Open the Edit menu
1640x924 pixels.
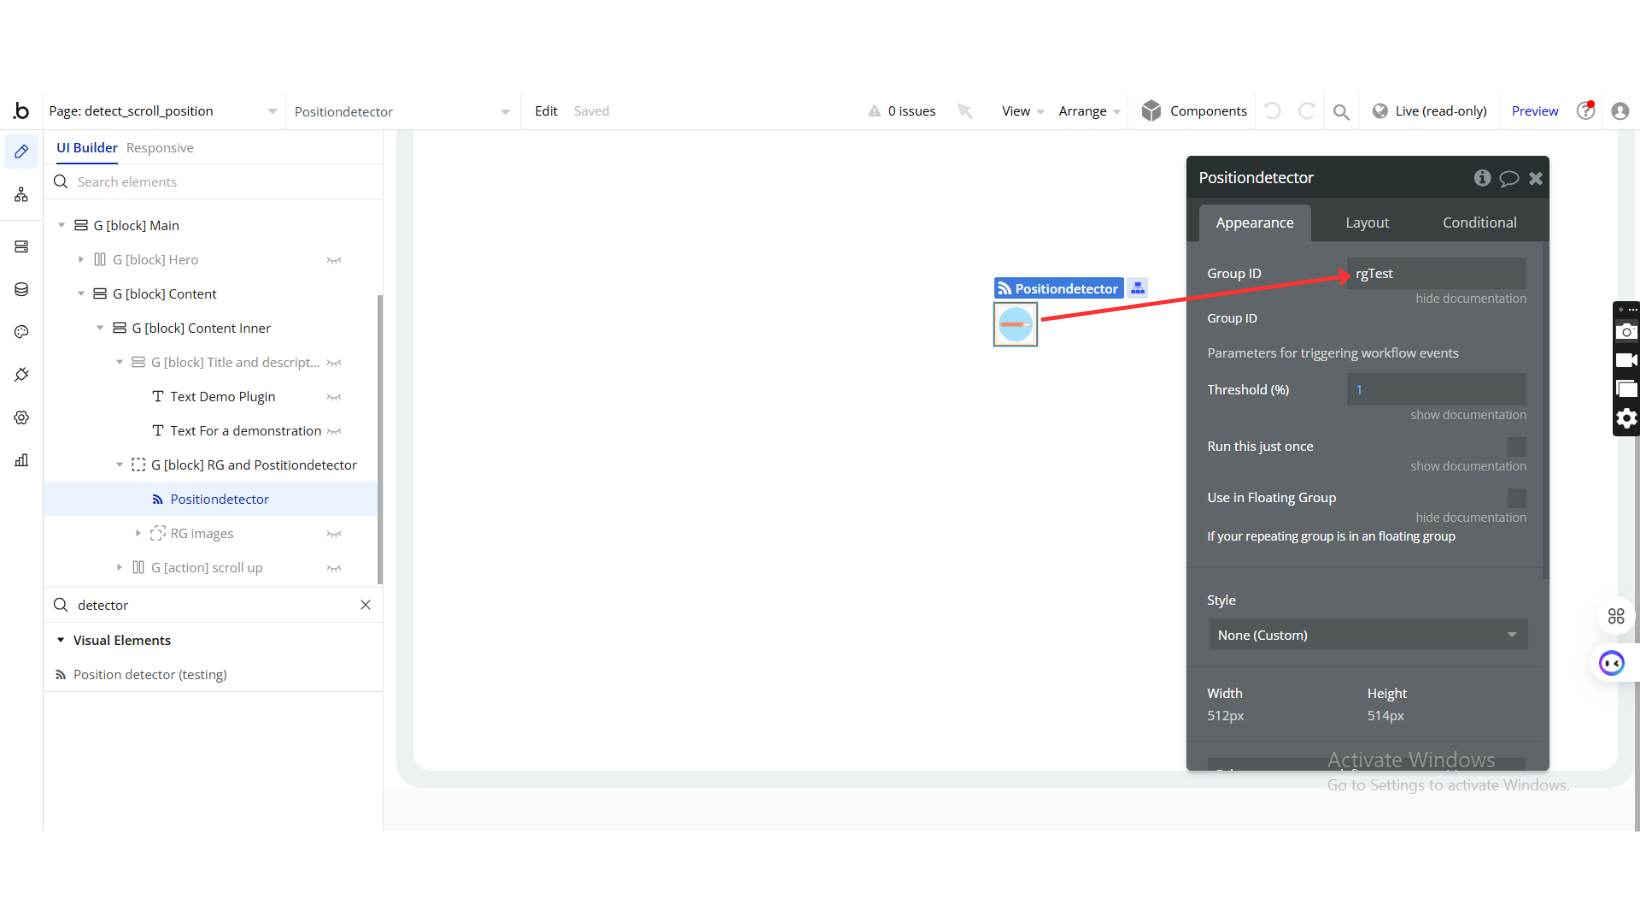coord(546,111)
